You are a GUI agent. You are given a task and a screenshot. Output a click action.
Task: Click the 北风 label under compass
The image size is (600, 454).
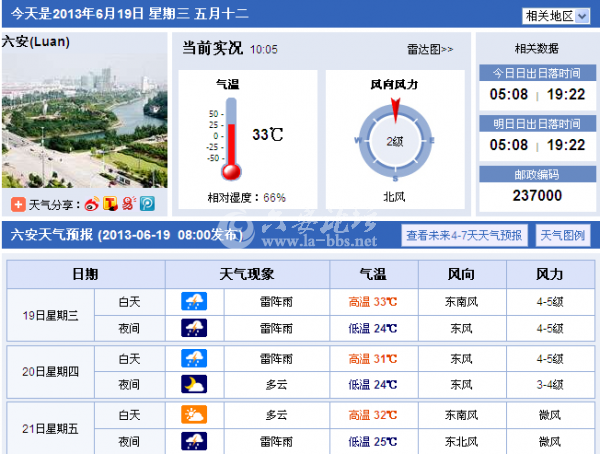tap(395, 197)
